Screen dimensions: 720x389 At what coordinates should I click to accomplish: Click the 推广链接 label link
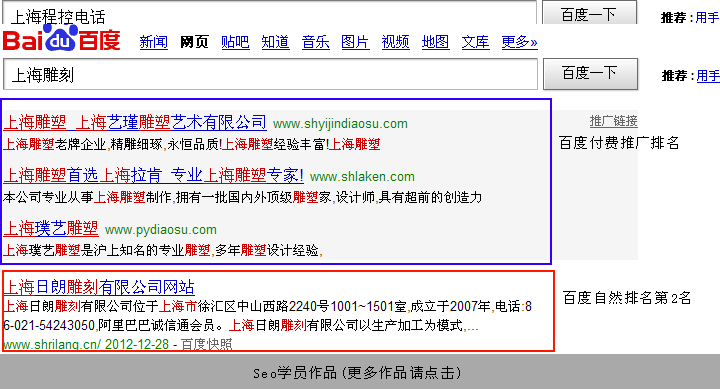(x=613, y=121)
